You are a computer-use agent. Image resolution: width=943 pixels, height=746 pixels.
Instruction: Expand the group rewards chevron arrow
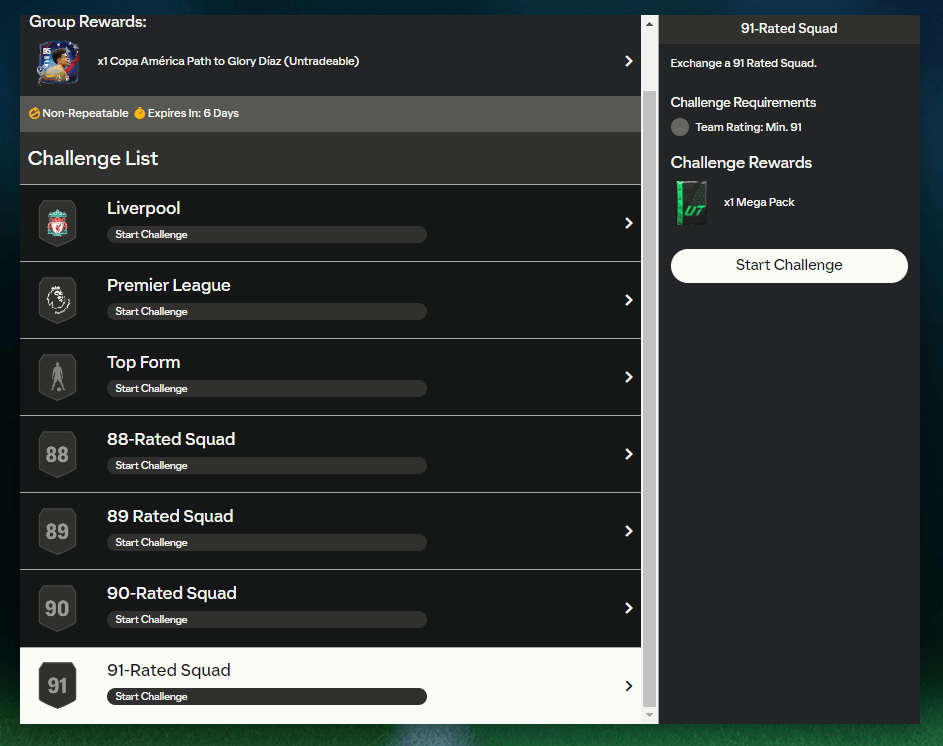click(628, 61)
